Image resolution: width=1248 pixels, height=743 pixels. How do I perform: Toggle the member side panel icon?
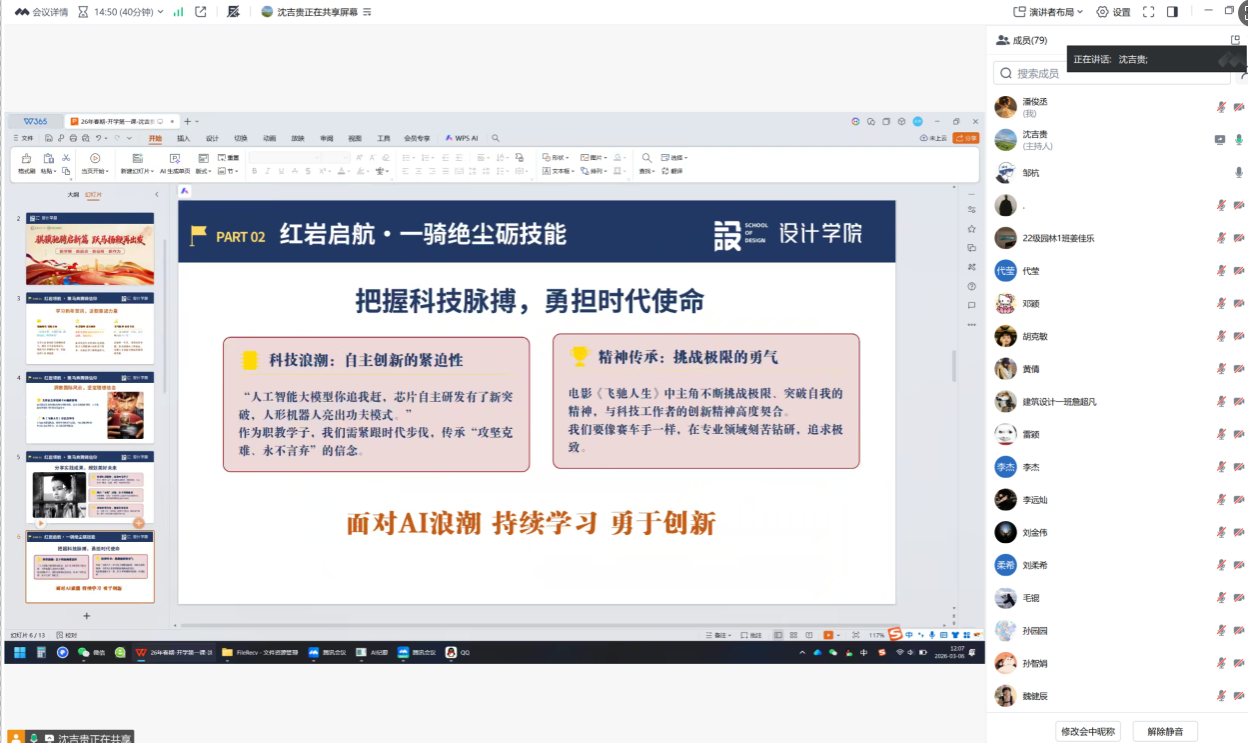click(x=1172, y=12)
